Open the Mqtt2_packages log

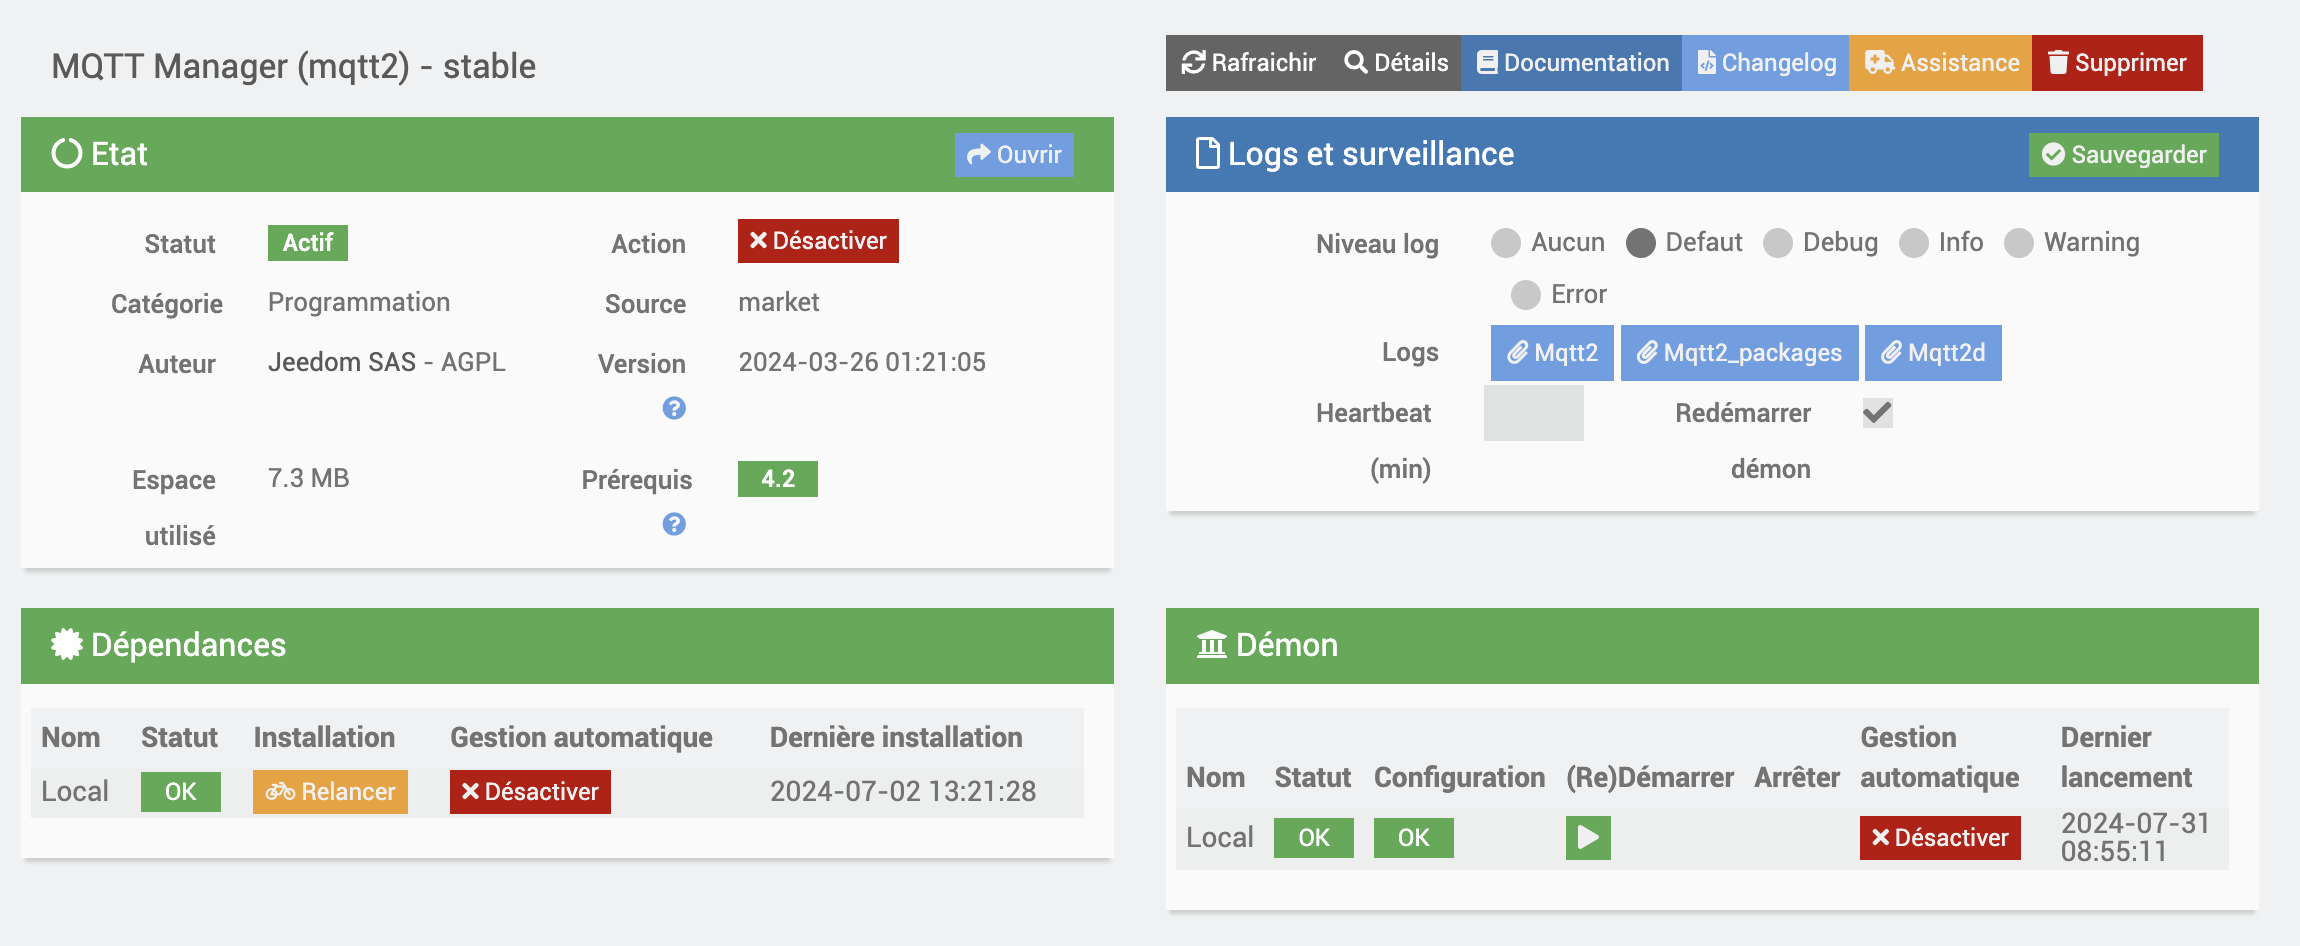tap(1739, 353)
